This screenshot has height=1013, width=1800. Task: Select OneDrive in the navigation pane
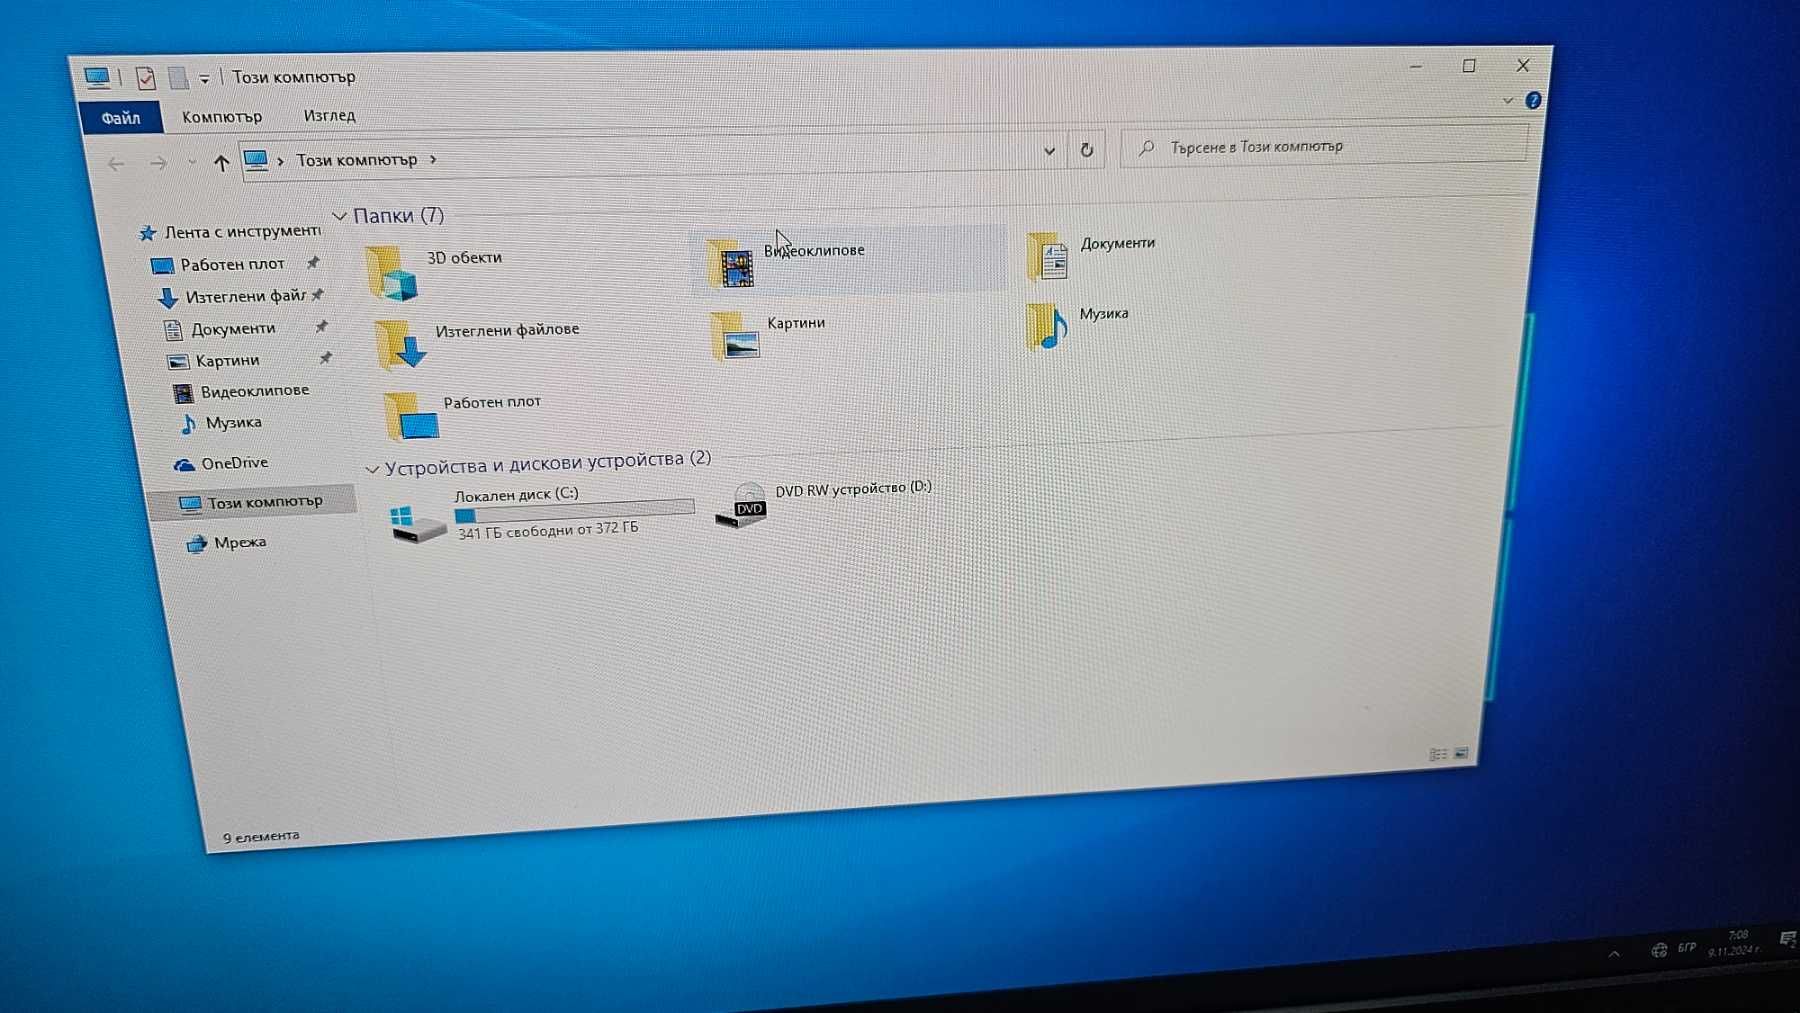click(x=221, y=463)
